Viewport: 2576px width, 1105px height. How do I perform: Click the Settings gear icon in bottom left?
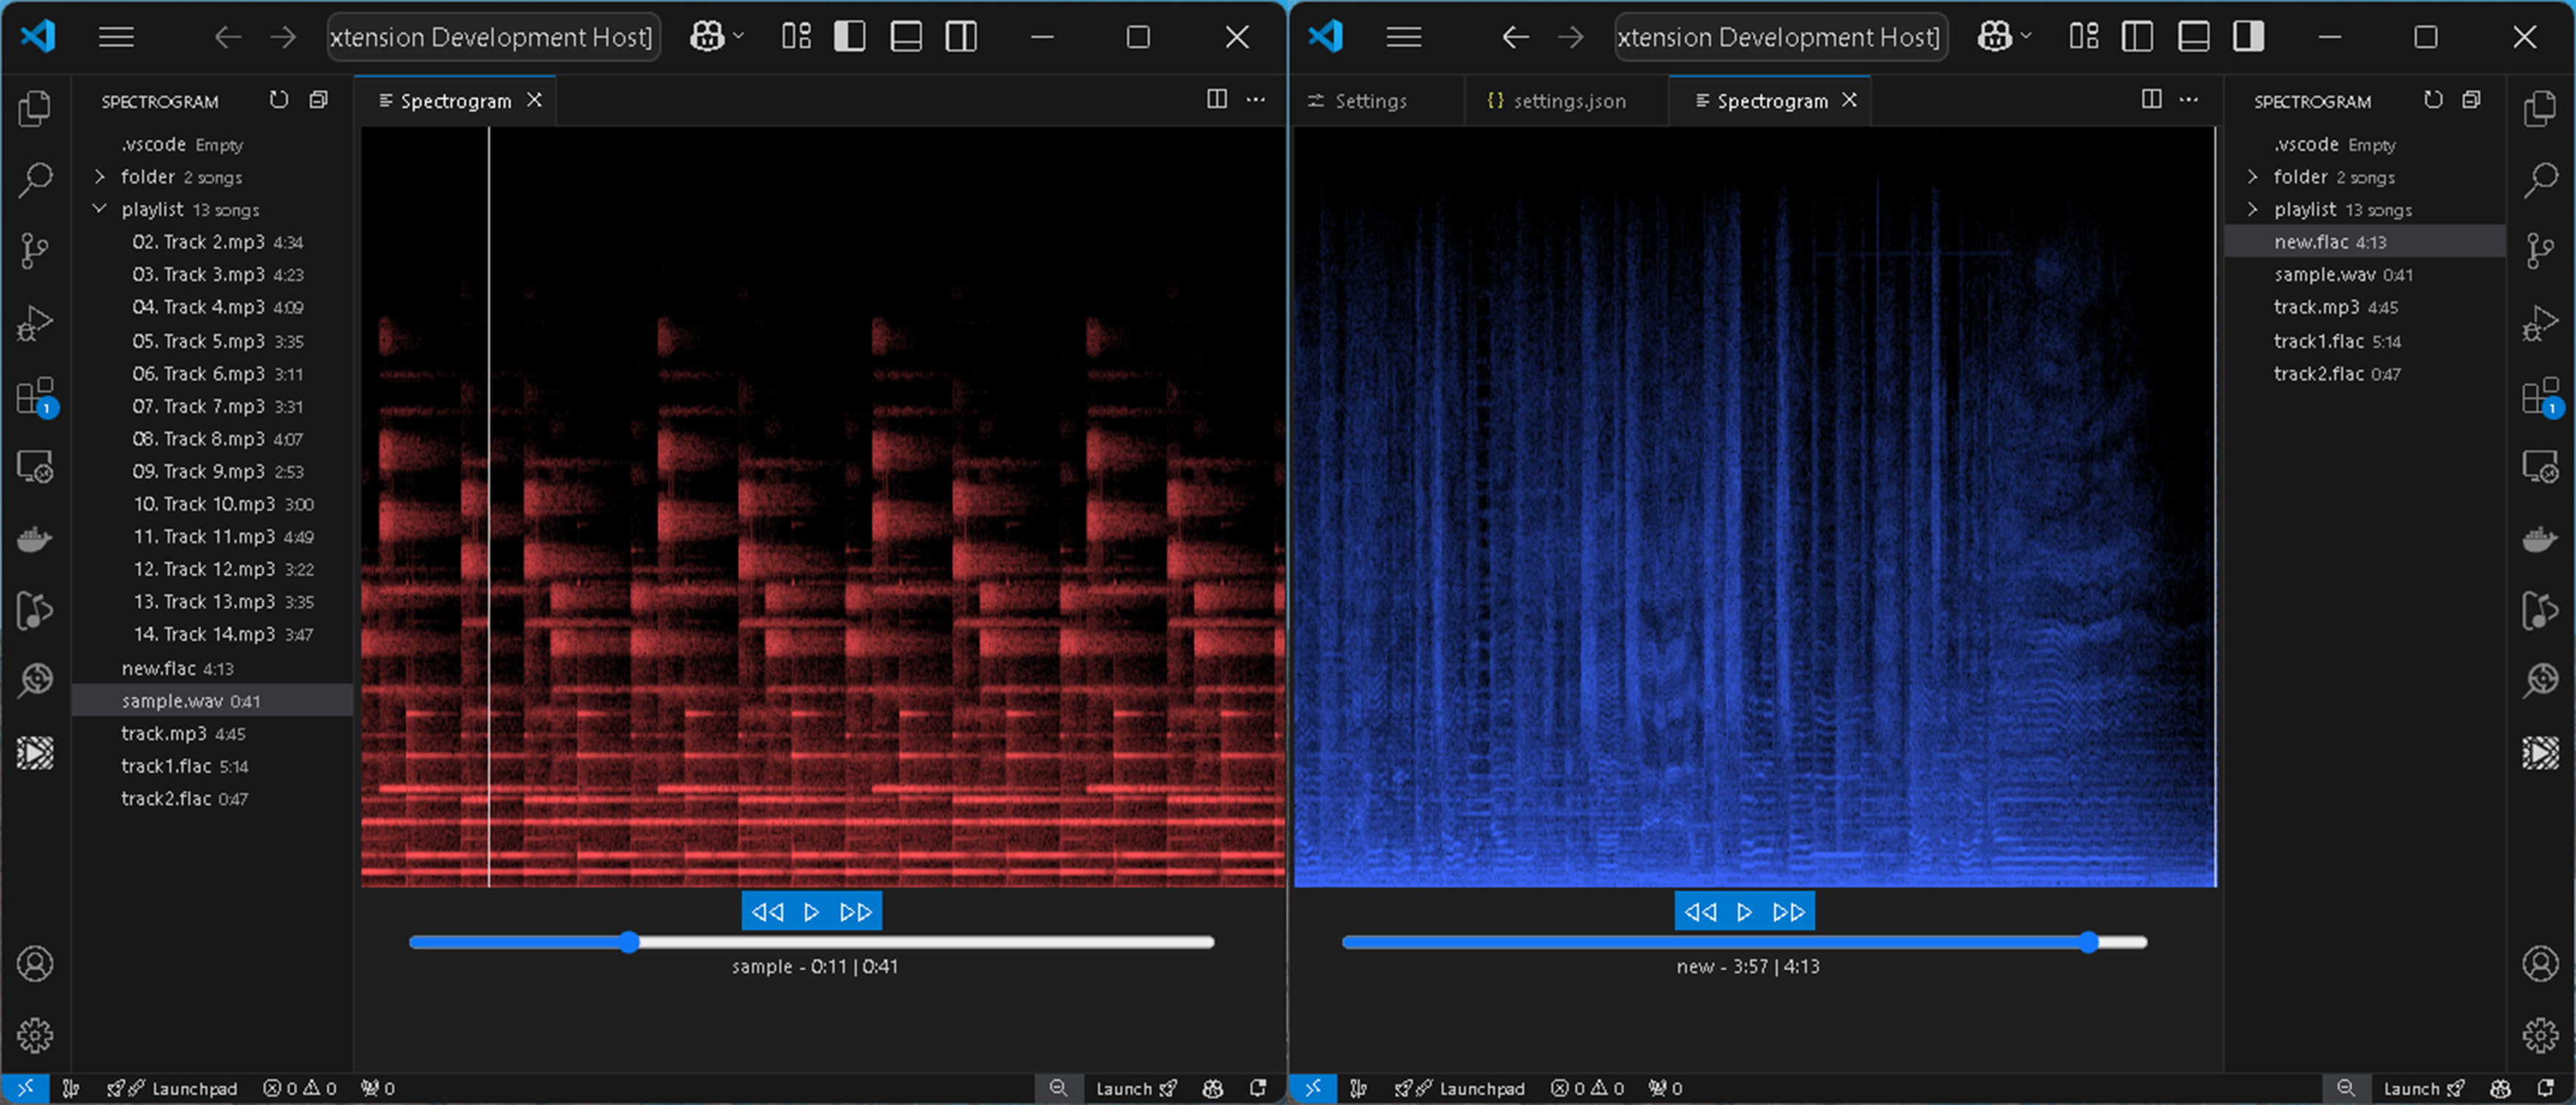(36, 1034)
